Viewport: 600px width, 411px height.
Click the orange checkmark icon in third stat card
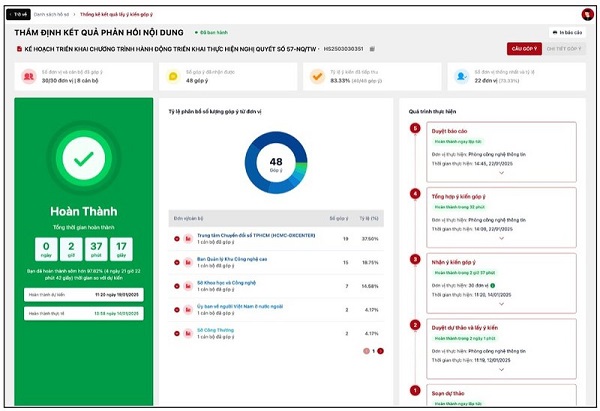coord(317,77)
